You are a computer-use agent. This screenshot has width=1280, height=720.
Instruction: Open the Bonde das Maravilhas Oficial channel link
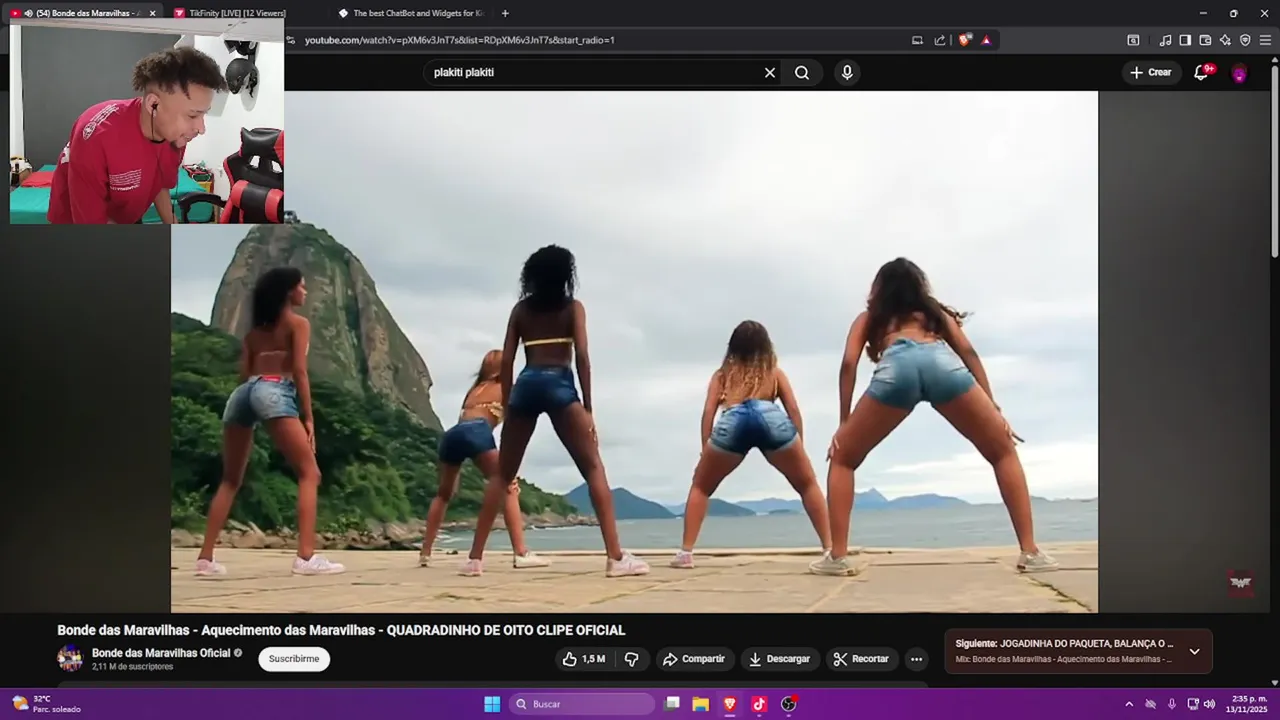click(161, 653)
